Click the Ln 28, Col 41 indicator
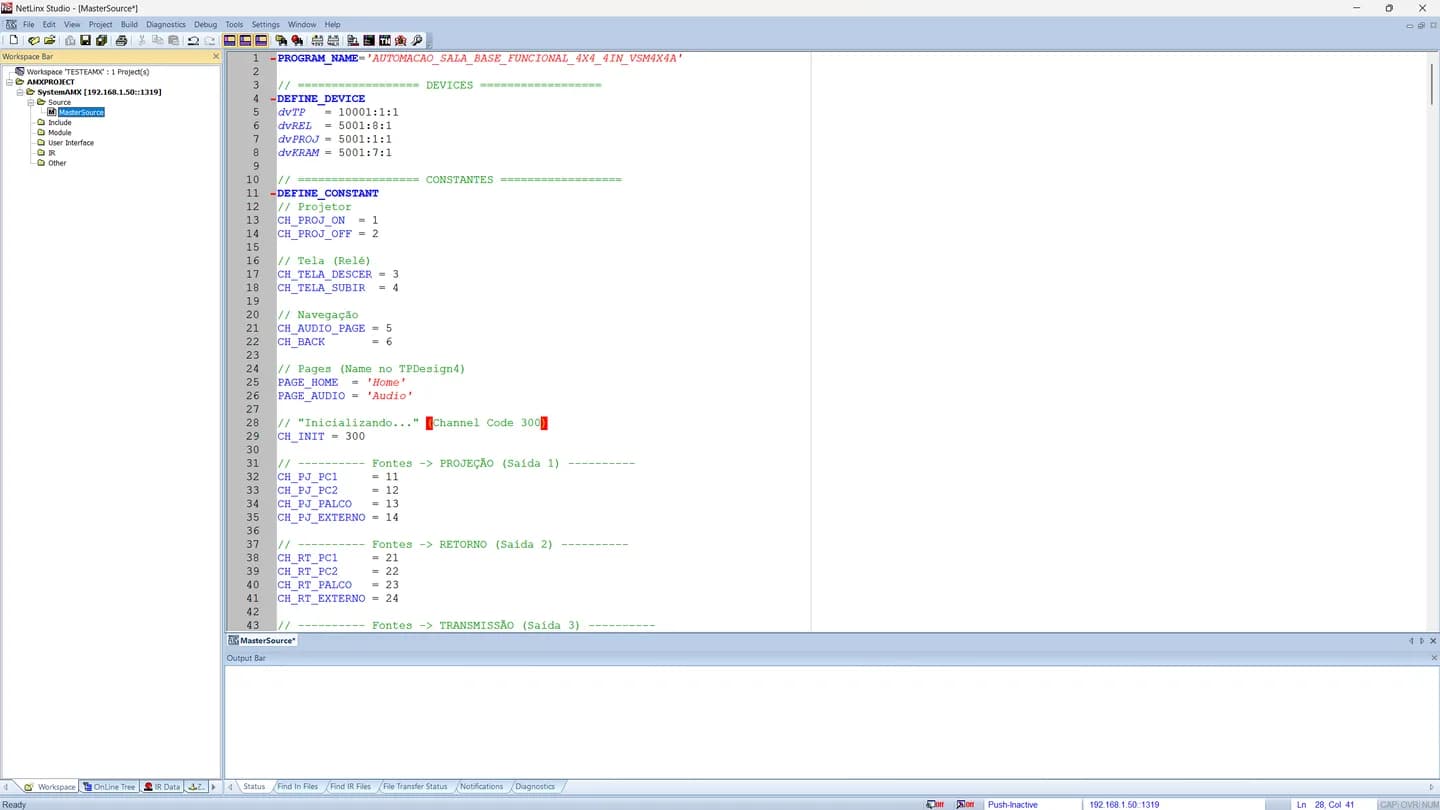The width and height of the screenshot is (1440, 810). (x=1326, y=804)
